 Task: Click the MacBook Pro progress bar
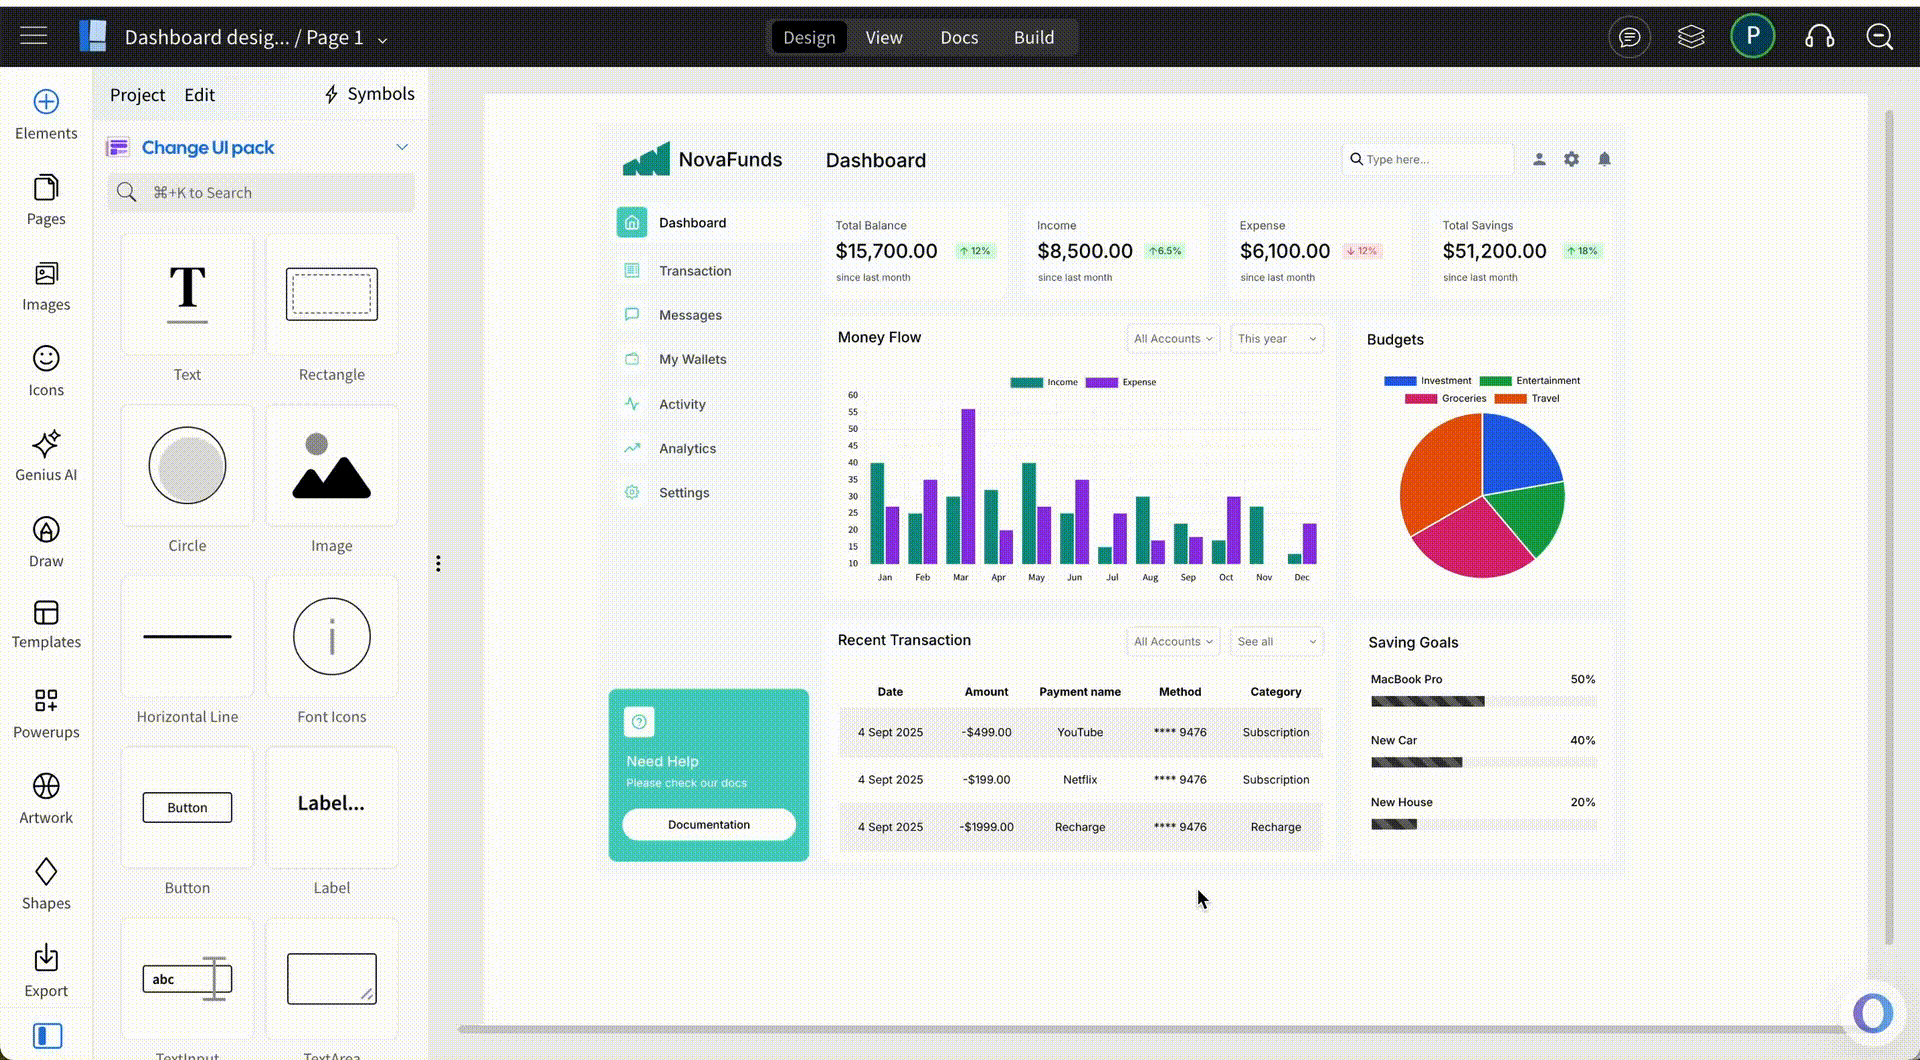1483,701
